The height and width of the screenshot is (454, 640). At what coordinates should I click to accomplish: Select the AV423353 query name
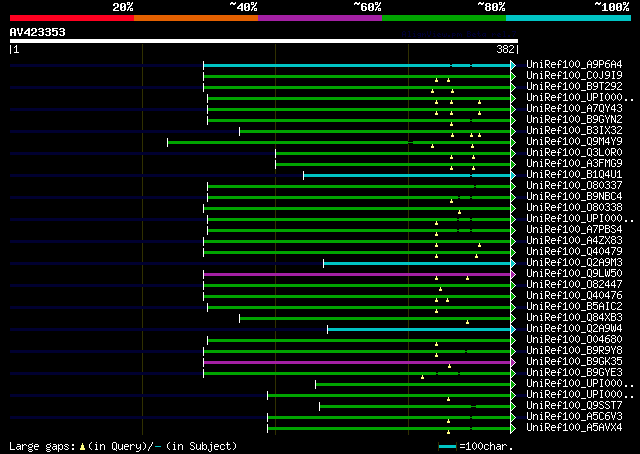pyautogui.click(x=38, y=32)
